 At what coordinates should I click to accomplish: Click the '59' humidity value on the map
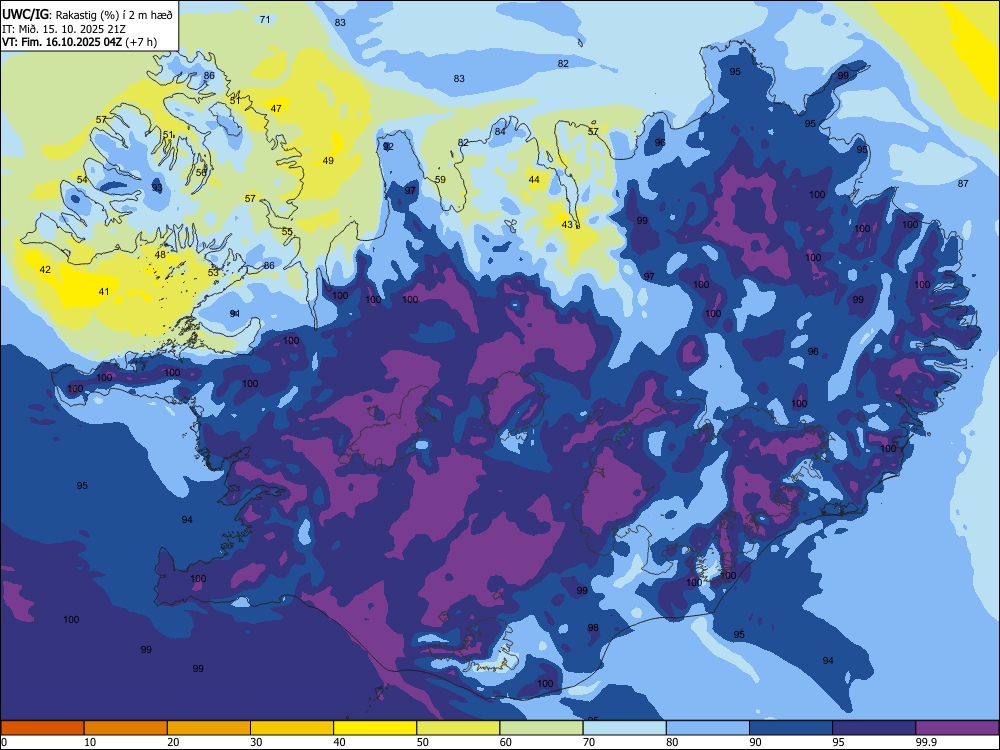point(440,180)
